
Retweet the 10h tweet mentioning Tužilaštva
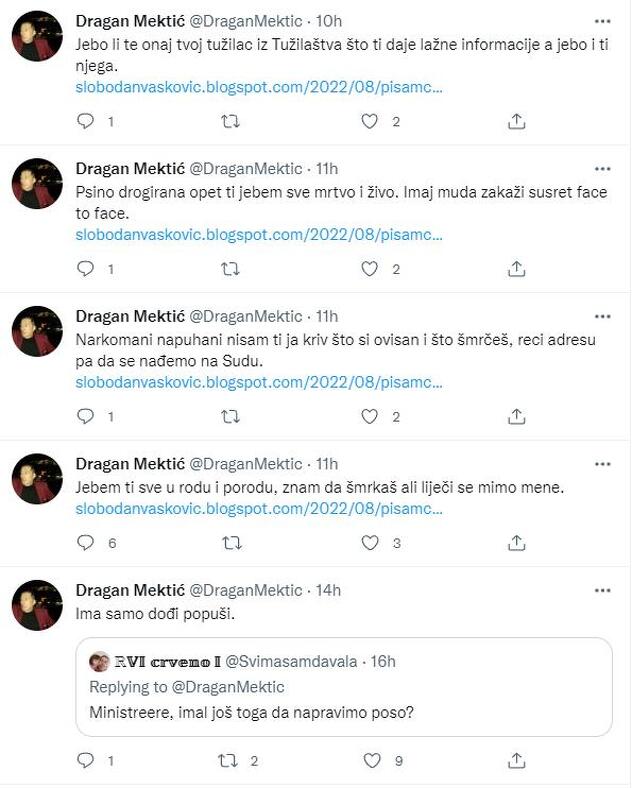coord(229,121)
